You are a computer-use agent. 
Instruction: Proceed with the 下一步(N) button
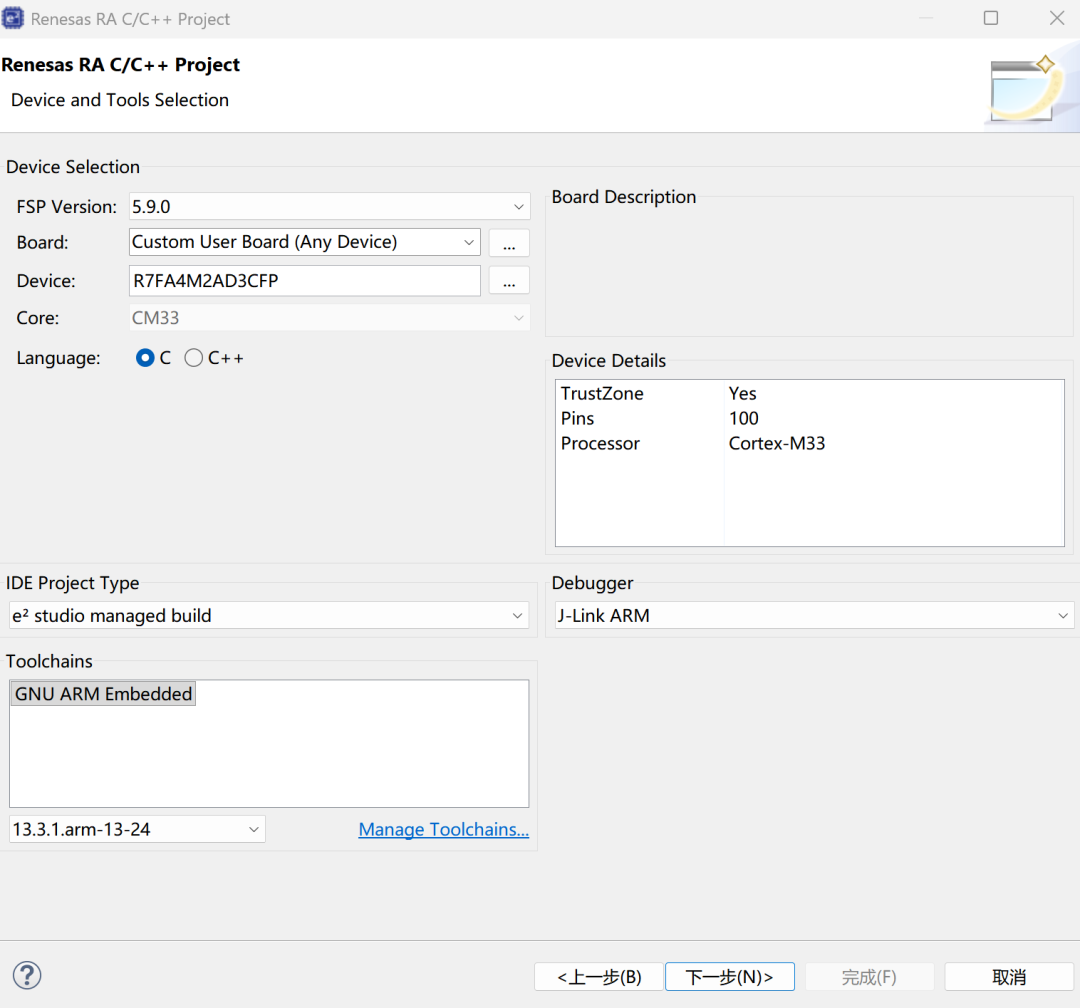point(730,977)
